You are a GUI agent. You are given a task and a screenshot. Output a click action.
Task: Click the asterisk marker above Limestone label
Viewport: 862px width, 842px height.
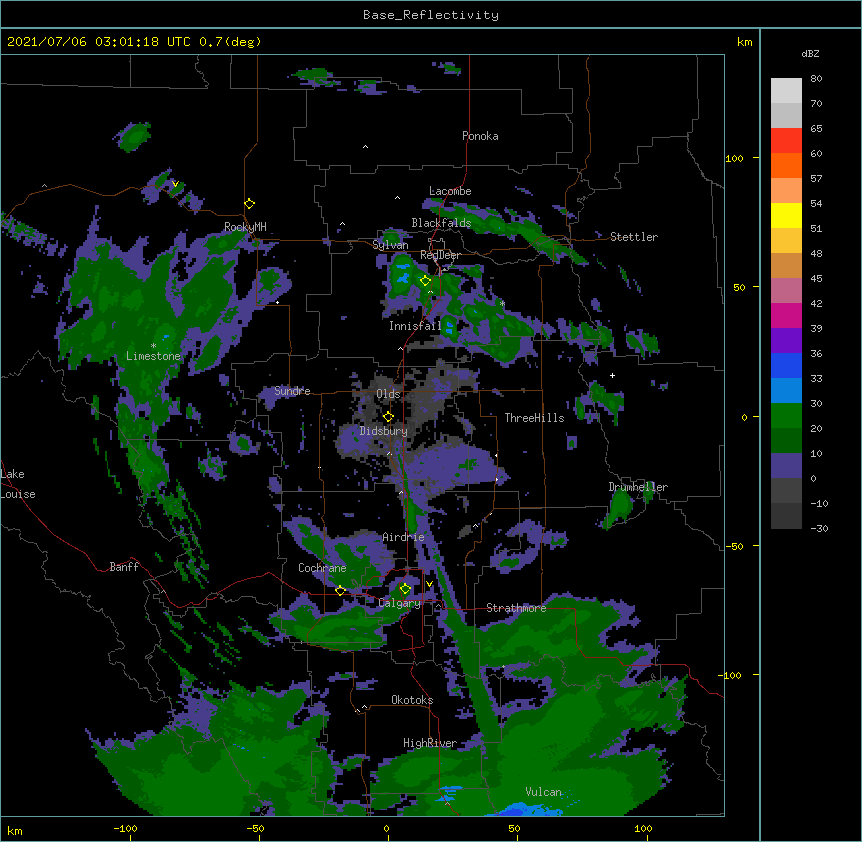click(x=153, y=346)
